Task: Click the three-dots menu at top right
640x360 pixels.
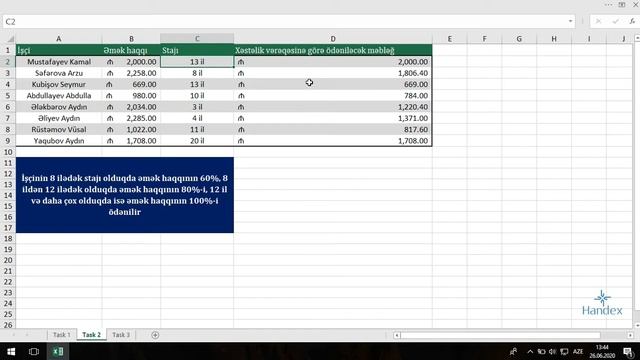Action: 608,4
